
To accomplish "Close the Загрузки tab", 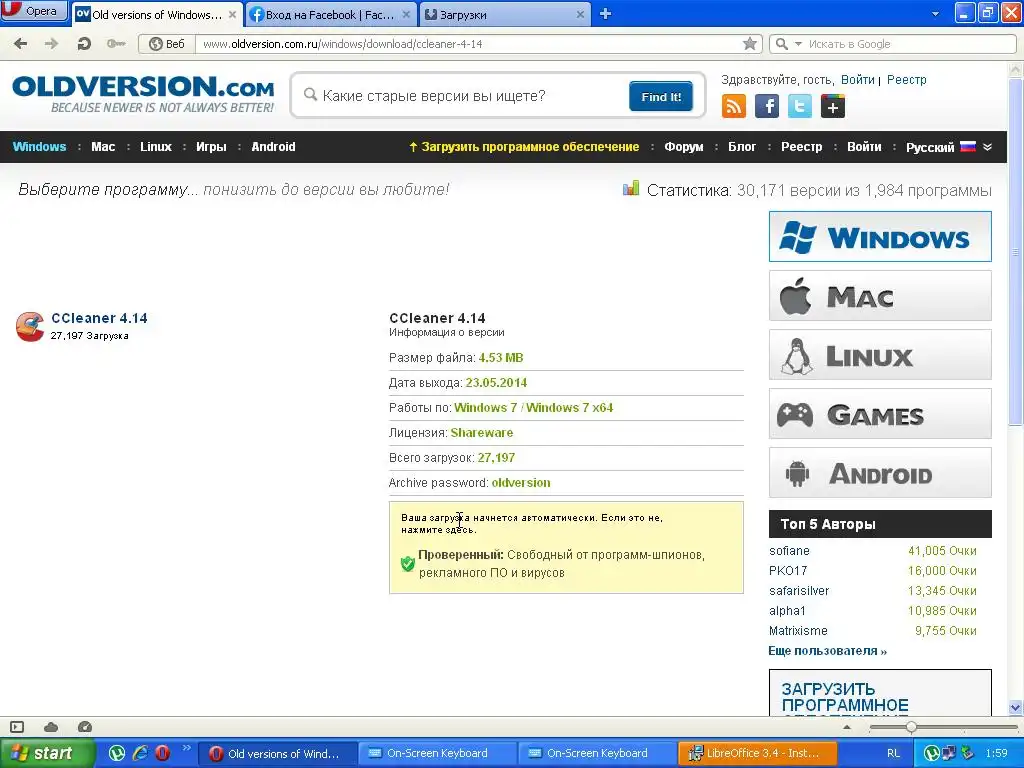I will pyautogui.click(x=580, y=14).
